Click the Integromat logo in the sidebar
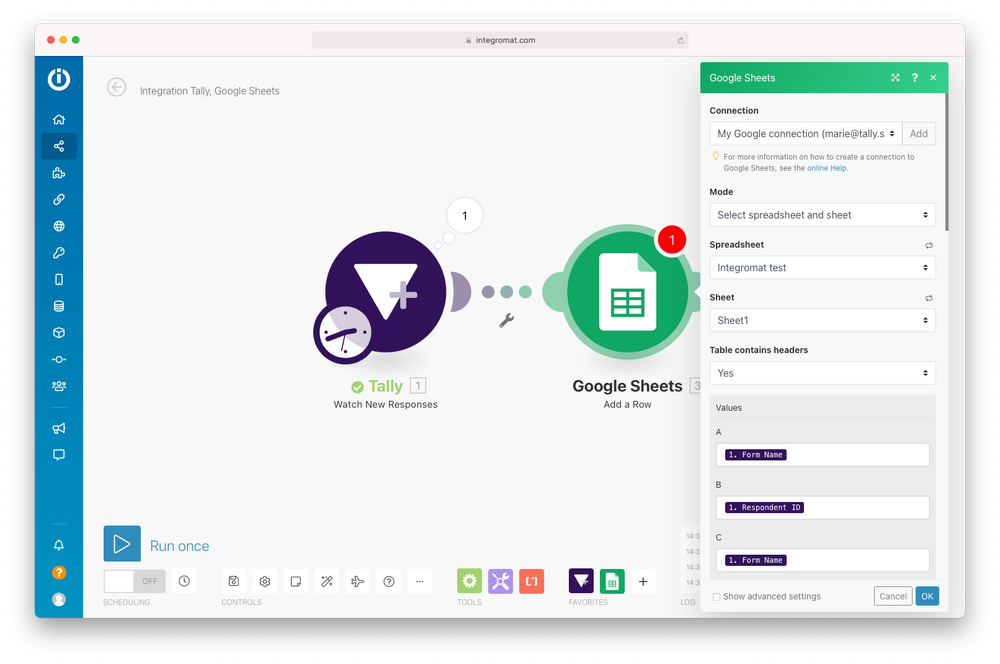Viewport: 1000px width, 664px height. pos(59,79)
